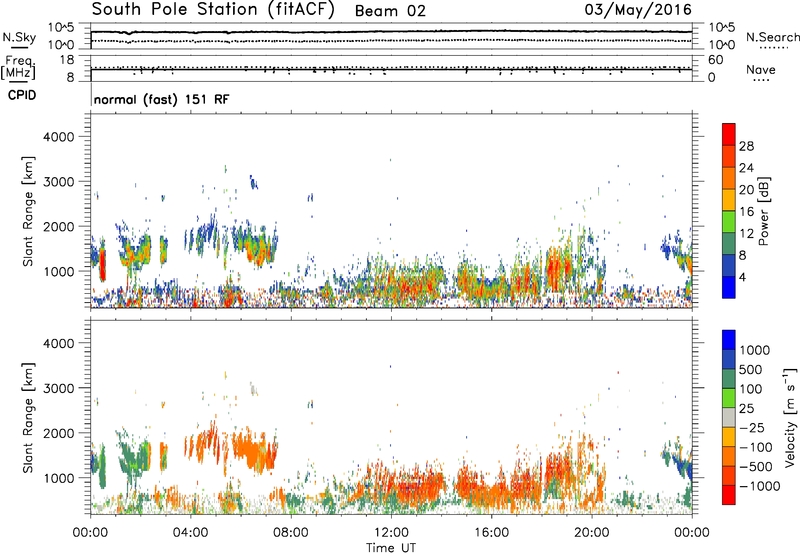
Task: Click the Velocity colorbar value '-100'
Action: tap(756, 447)
